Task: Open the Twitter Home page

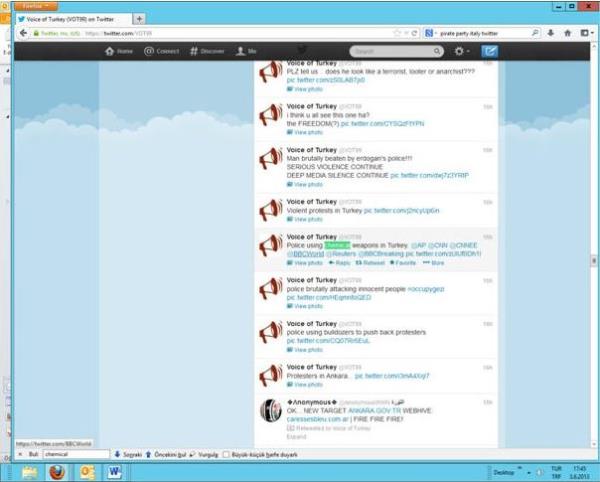Action: [x=120, y=50]
